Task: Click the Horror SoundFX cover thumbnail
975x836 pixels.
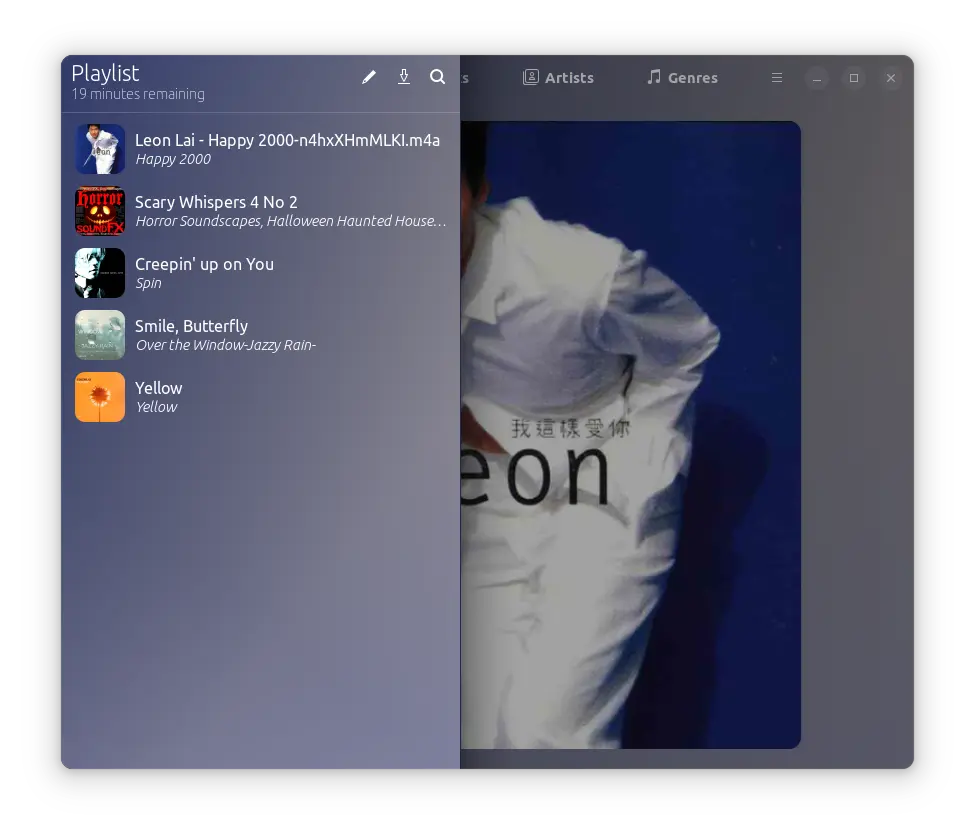Action: click(100, 211)
